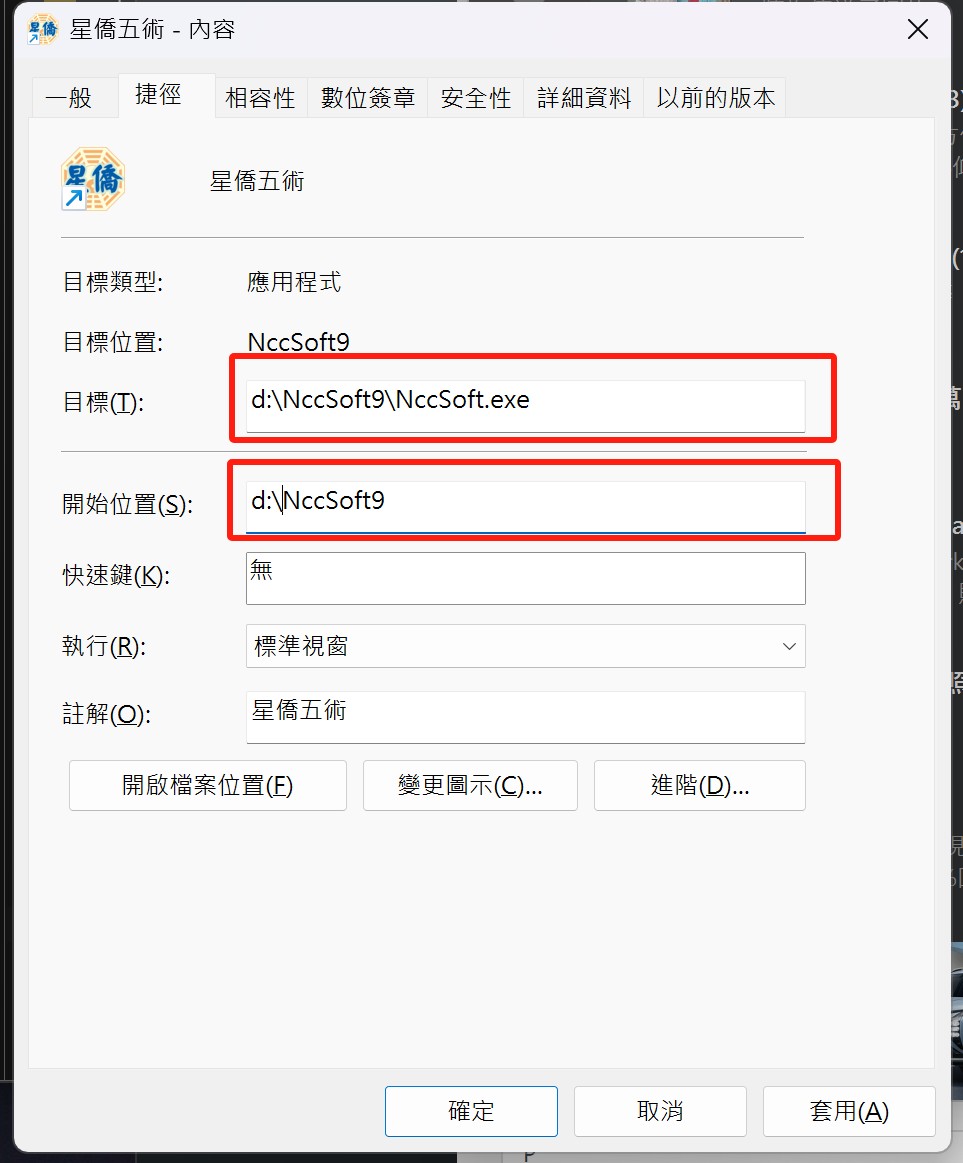
Task: Focus the 快速鍵 shortcut key field
Action: (x=525, y=578)
